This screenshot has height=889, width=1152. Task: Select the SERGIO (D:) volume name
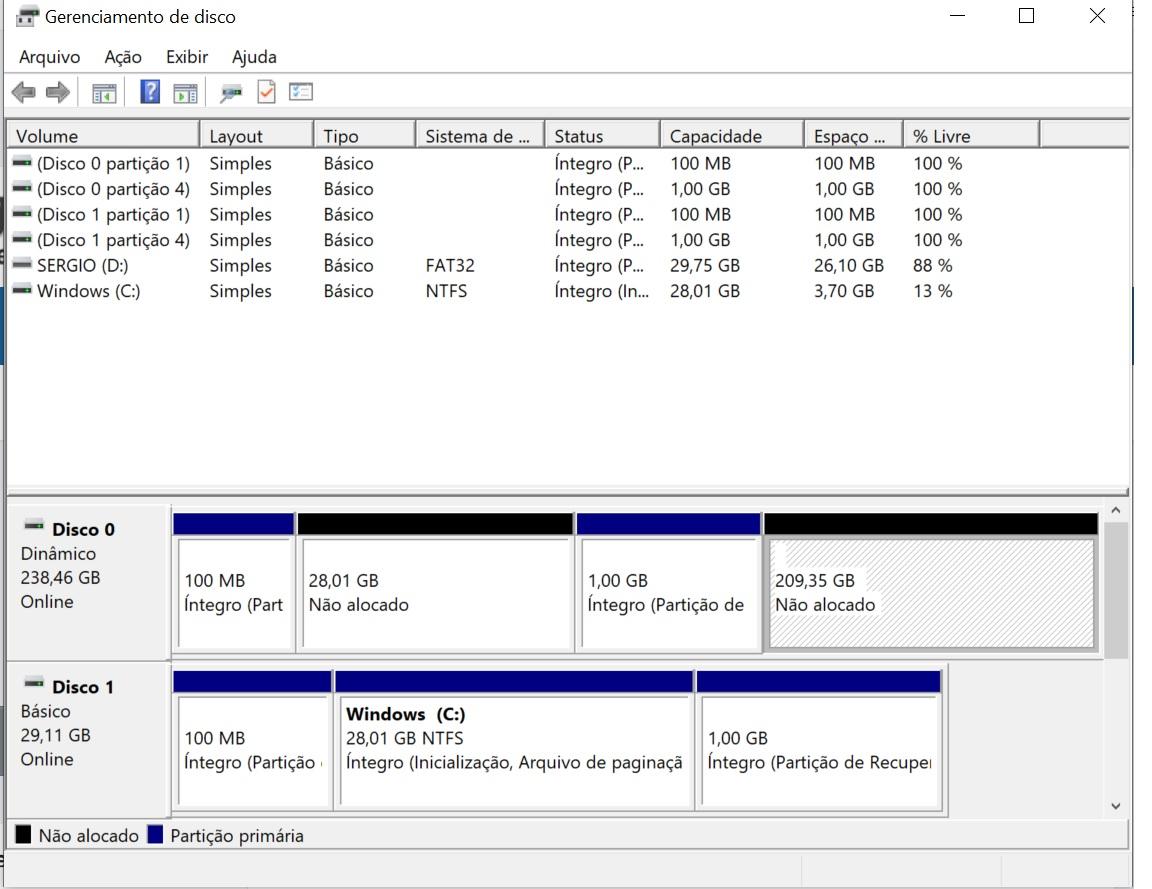(x=82, y=265)
